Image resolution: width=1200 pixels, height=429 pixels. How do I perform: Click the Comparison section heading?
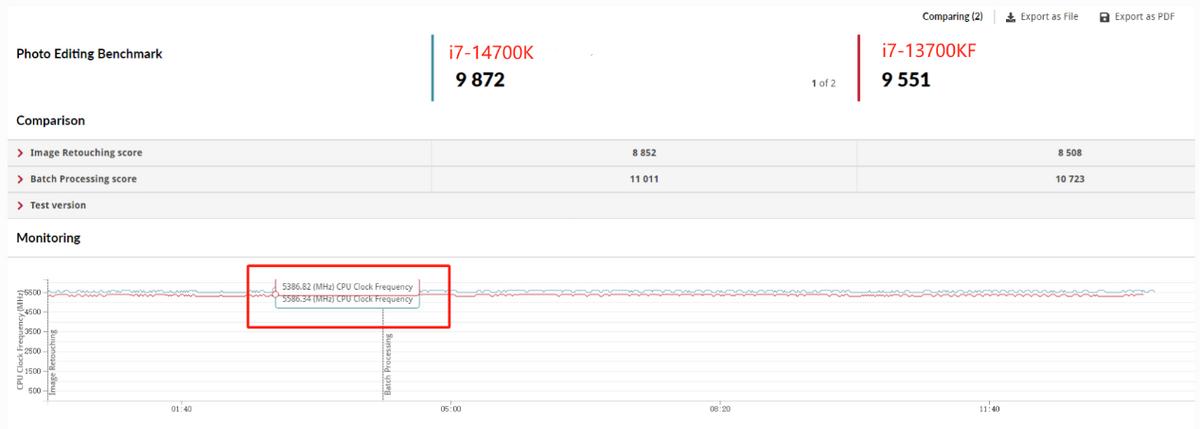pos(51,120)
